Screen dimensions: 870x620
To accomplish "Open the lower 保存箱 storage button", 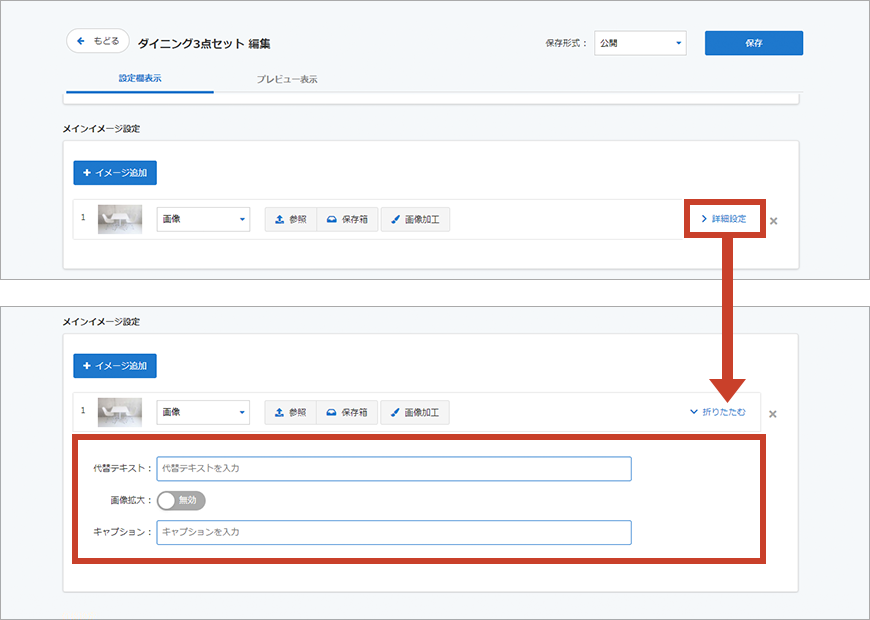I will pyautogui.click(x=347, y=412).
